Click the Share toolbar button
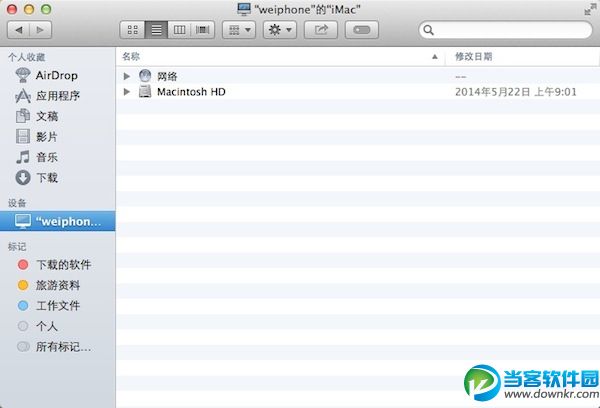600x408 pixels. pos(321,30)
